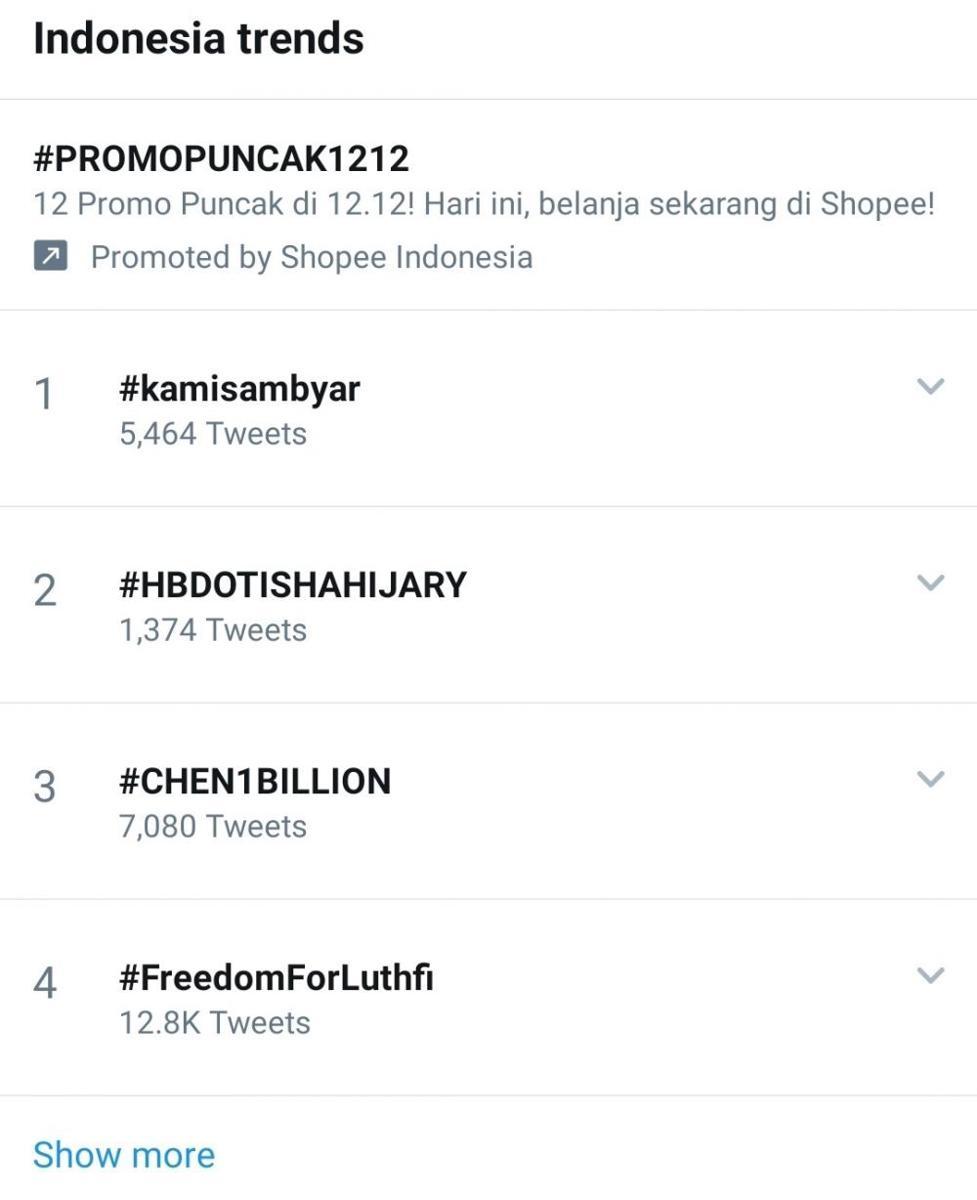Click the 12 Promo Puncak description text
The width and height of the screenshot is (977, 1200).
(x=484, y=204)
